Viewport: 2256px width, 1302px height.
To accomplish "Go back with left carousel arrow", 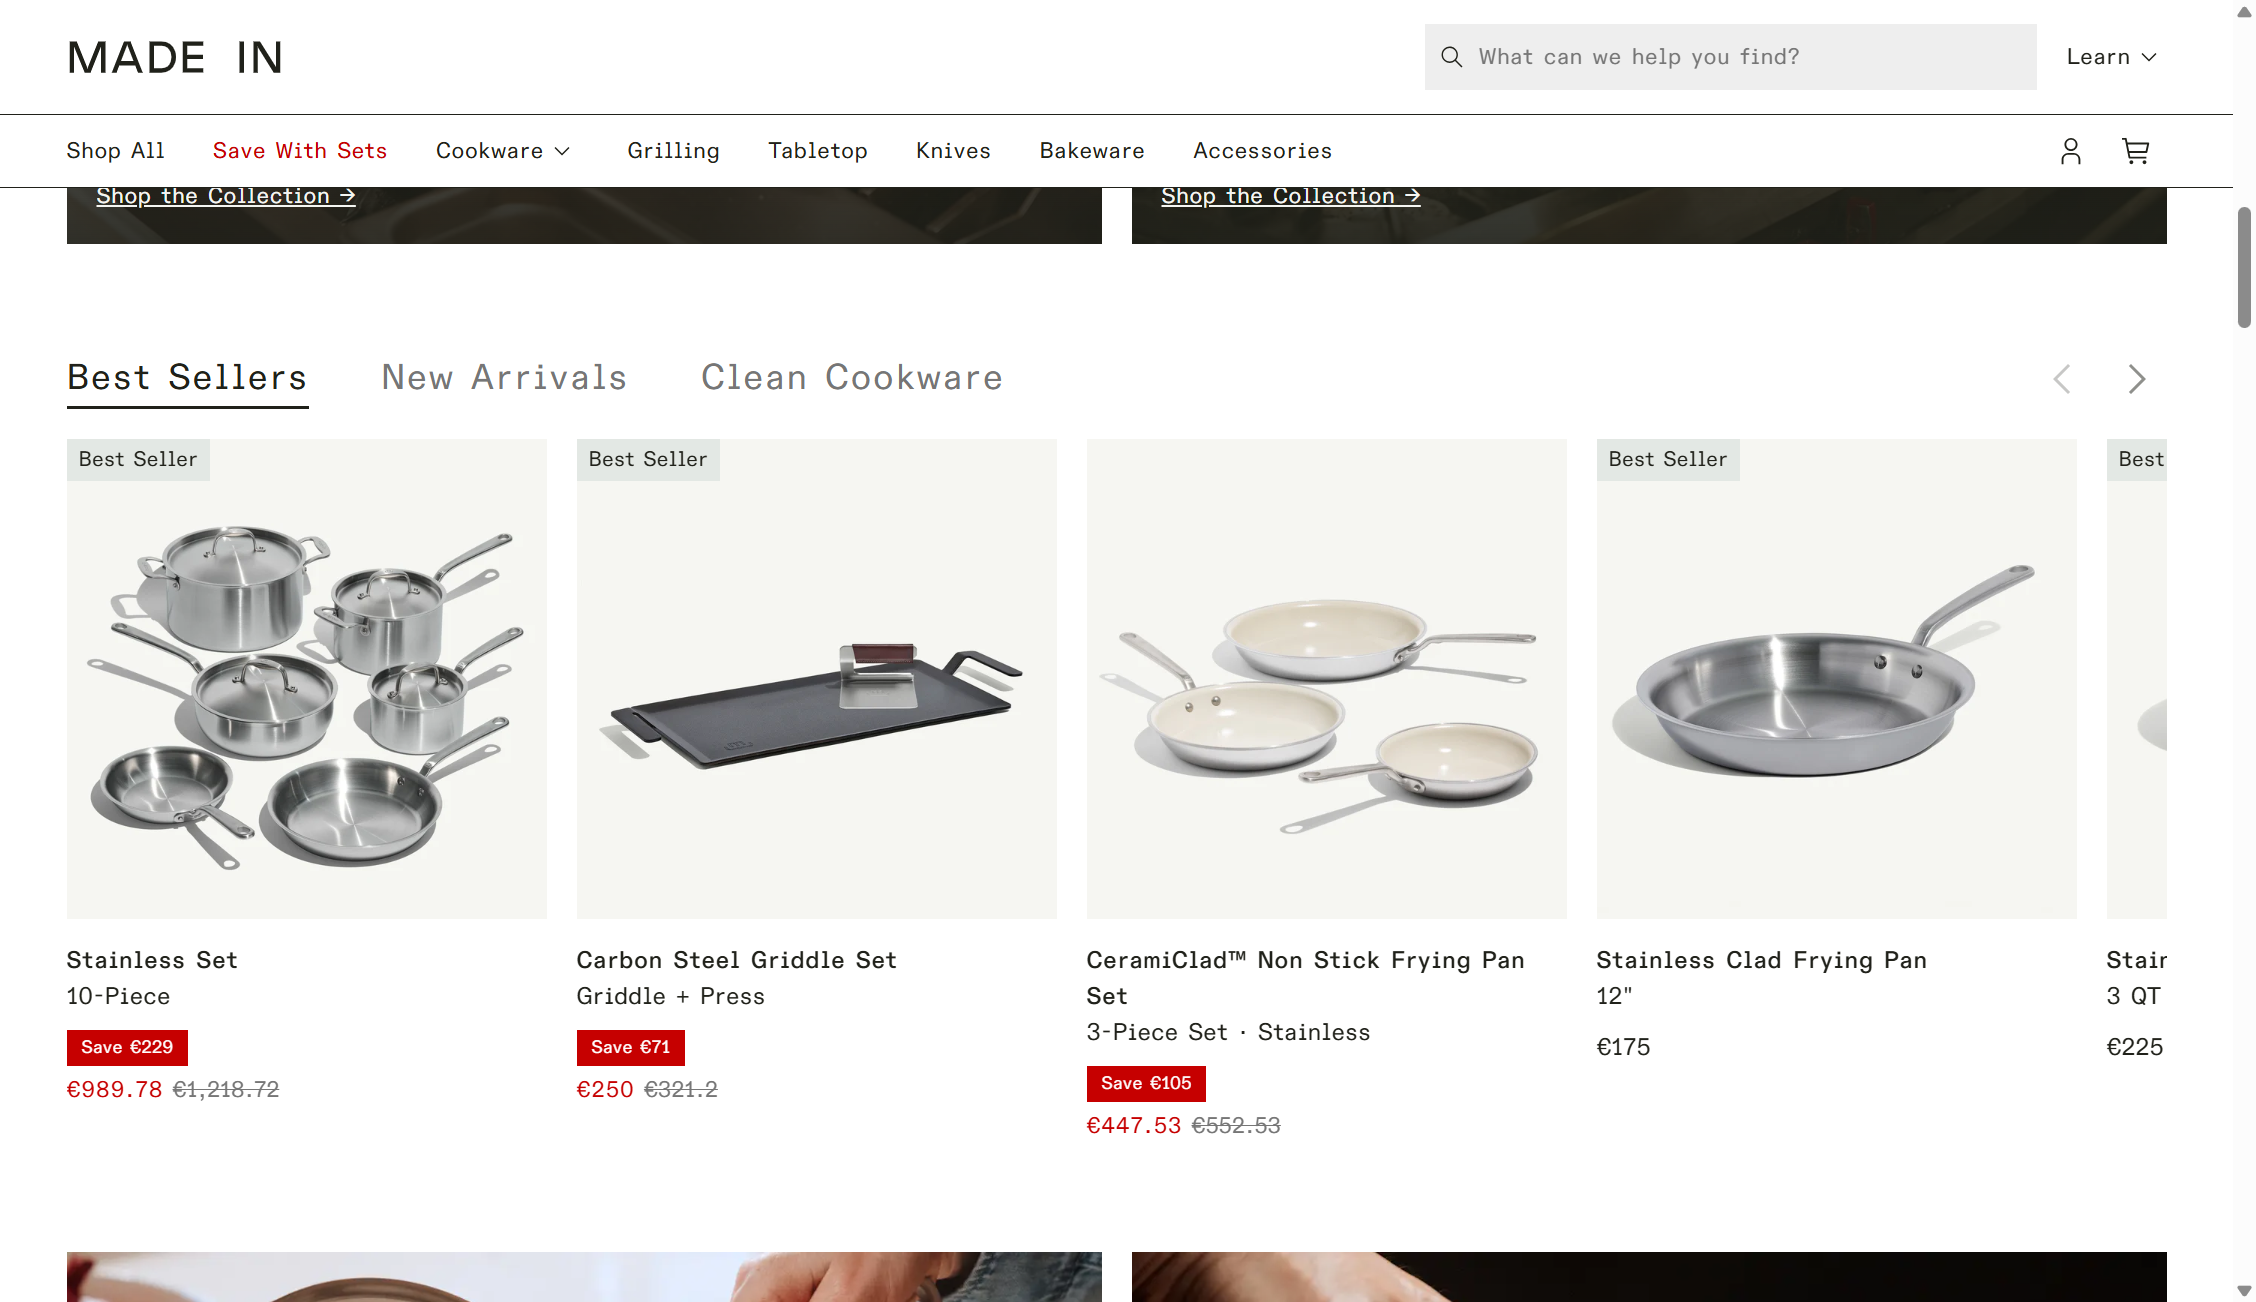I will (2061, 379).
